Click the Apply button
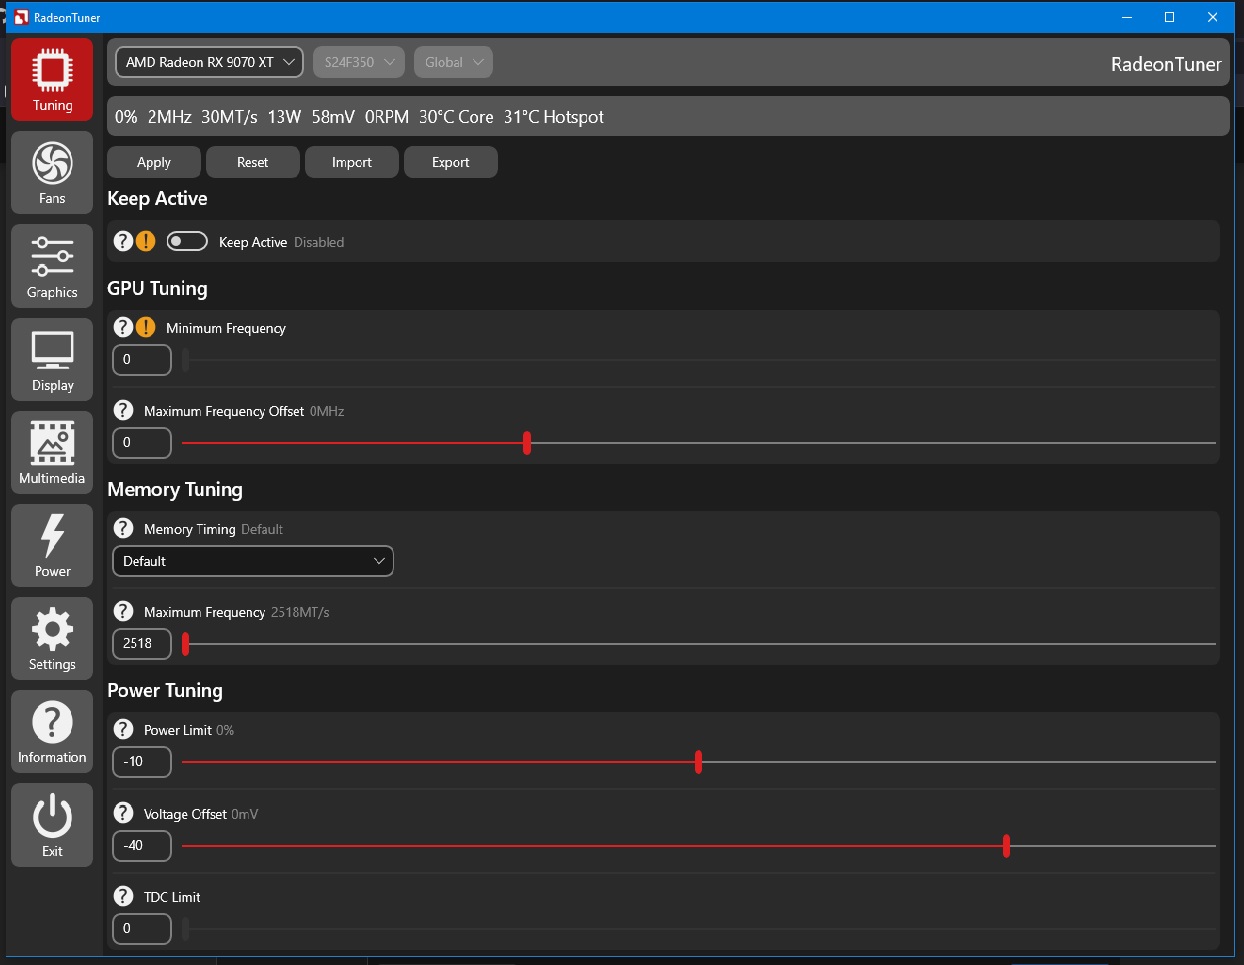 (x=154, y=162)
